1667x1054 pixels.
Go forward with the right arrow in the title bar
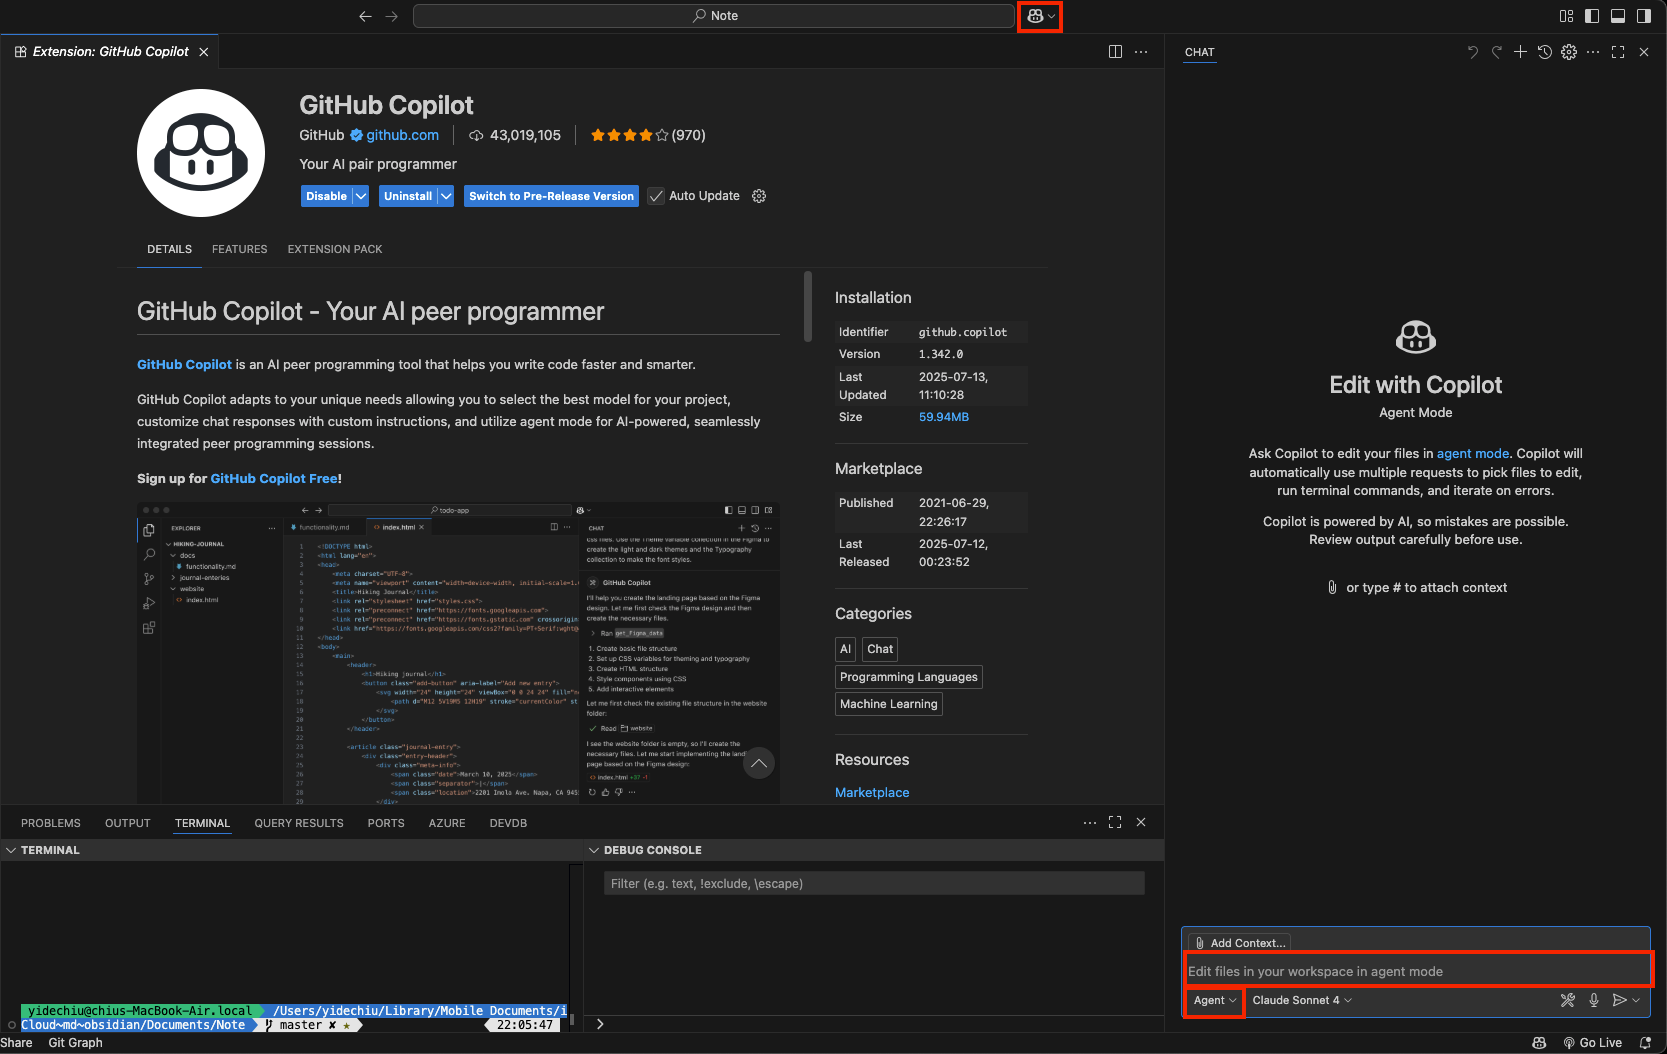[x=392, y=16]
